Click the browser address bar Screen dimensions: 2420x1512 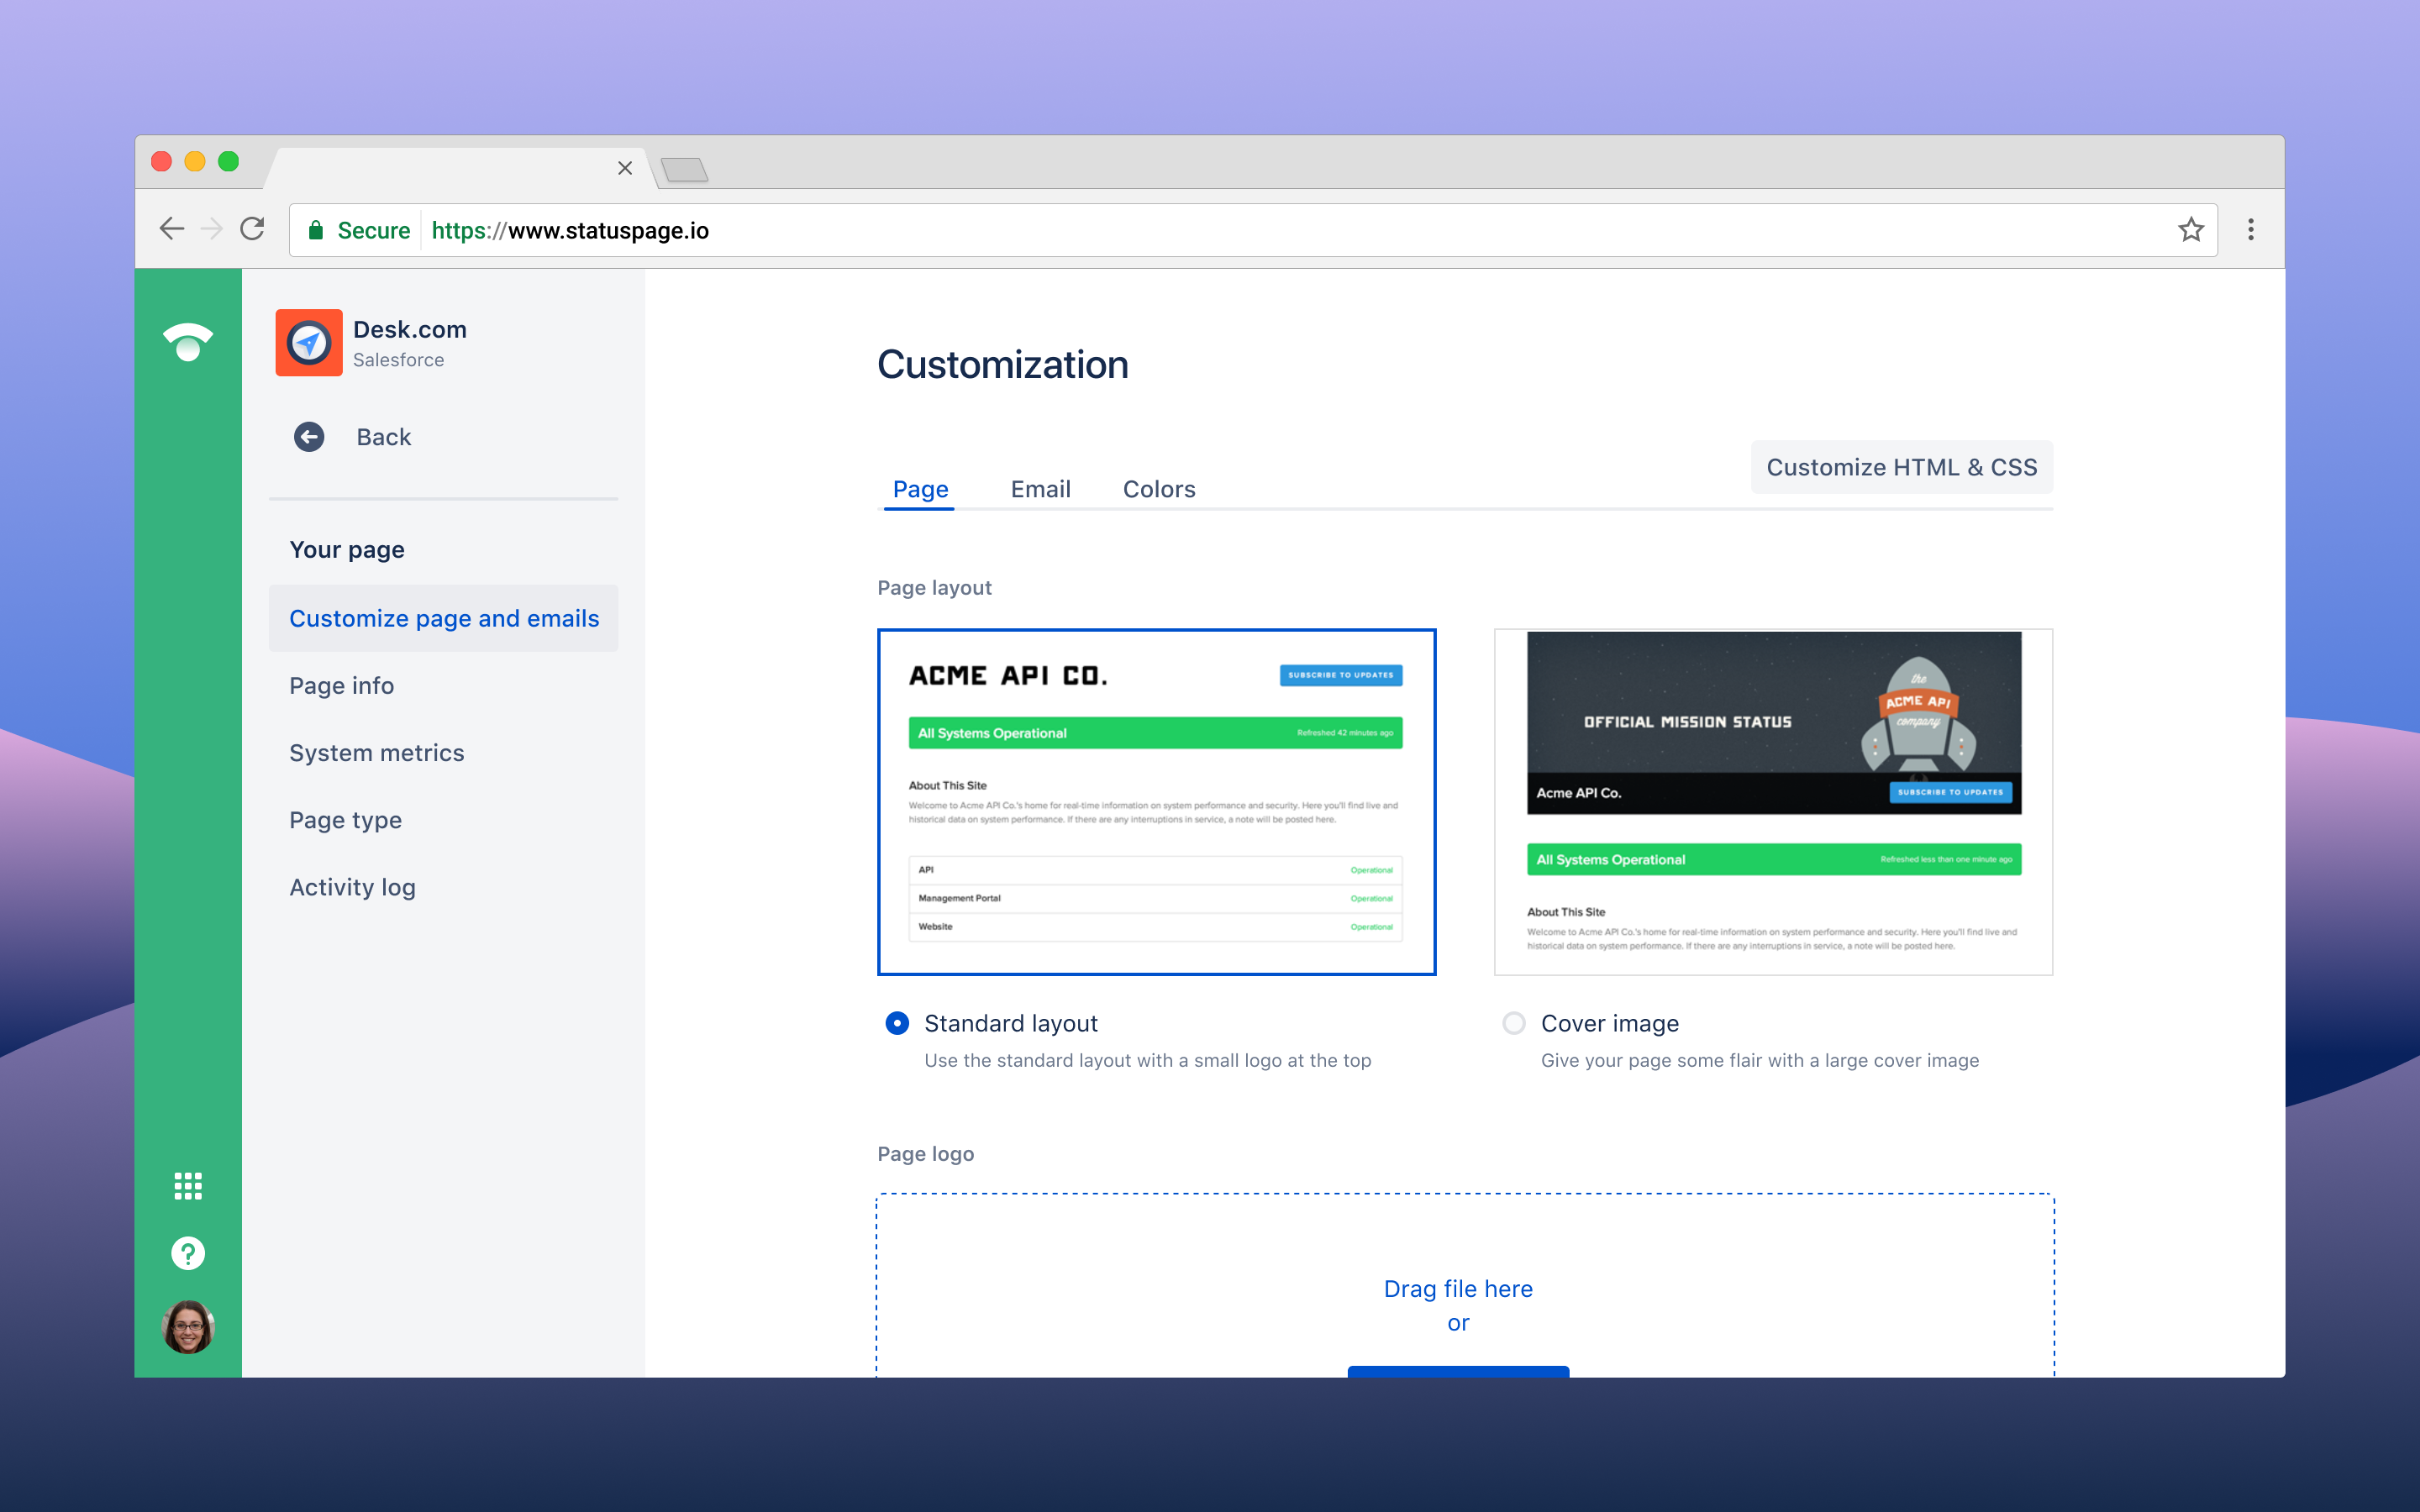[x=900, y=229]
